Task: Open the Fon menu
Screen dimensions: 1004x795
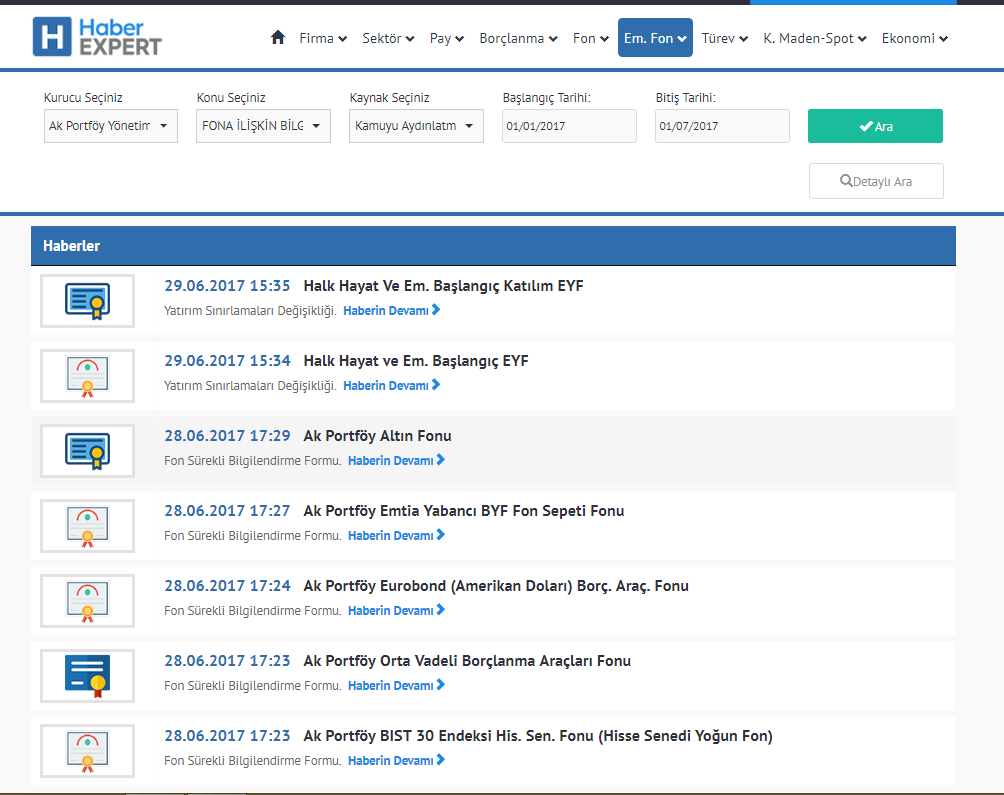Action: point(590,38)
